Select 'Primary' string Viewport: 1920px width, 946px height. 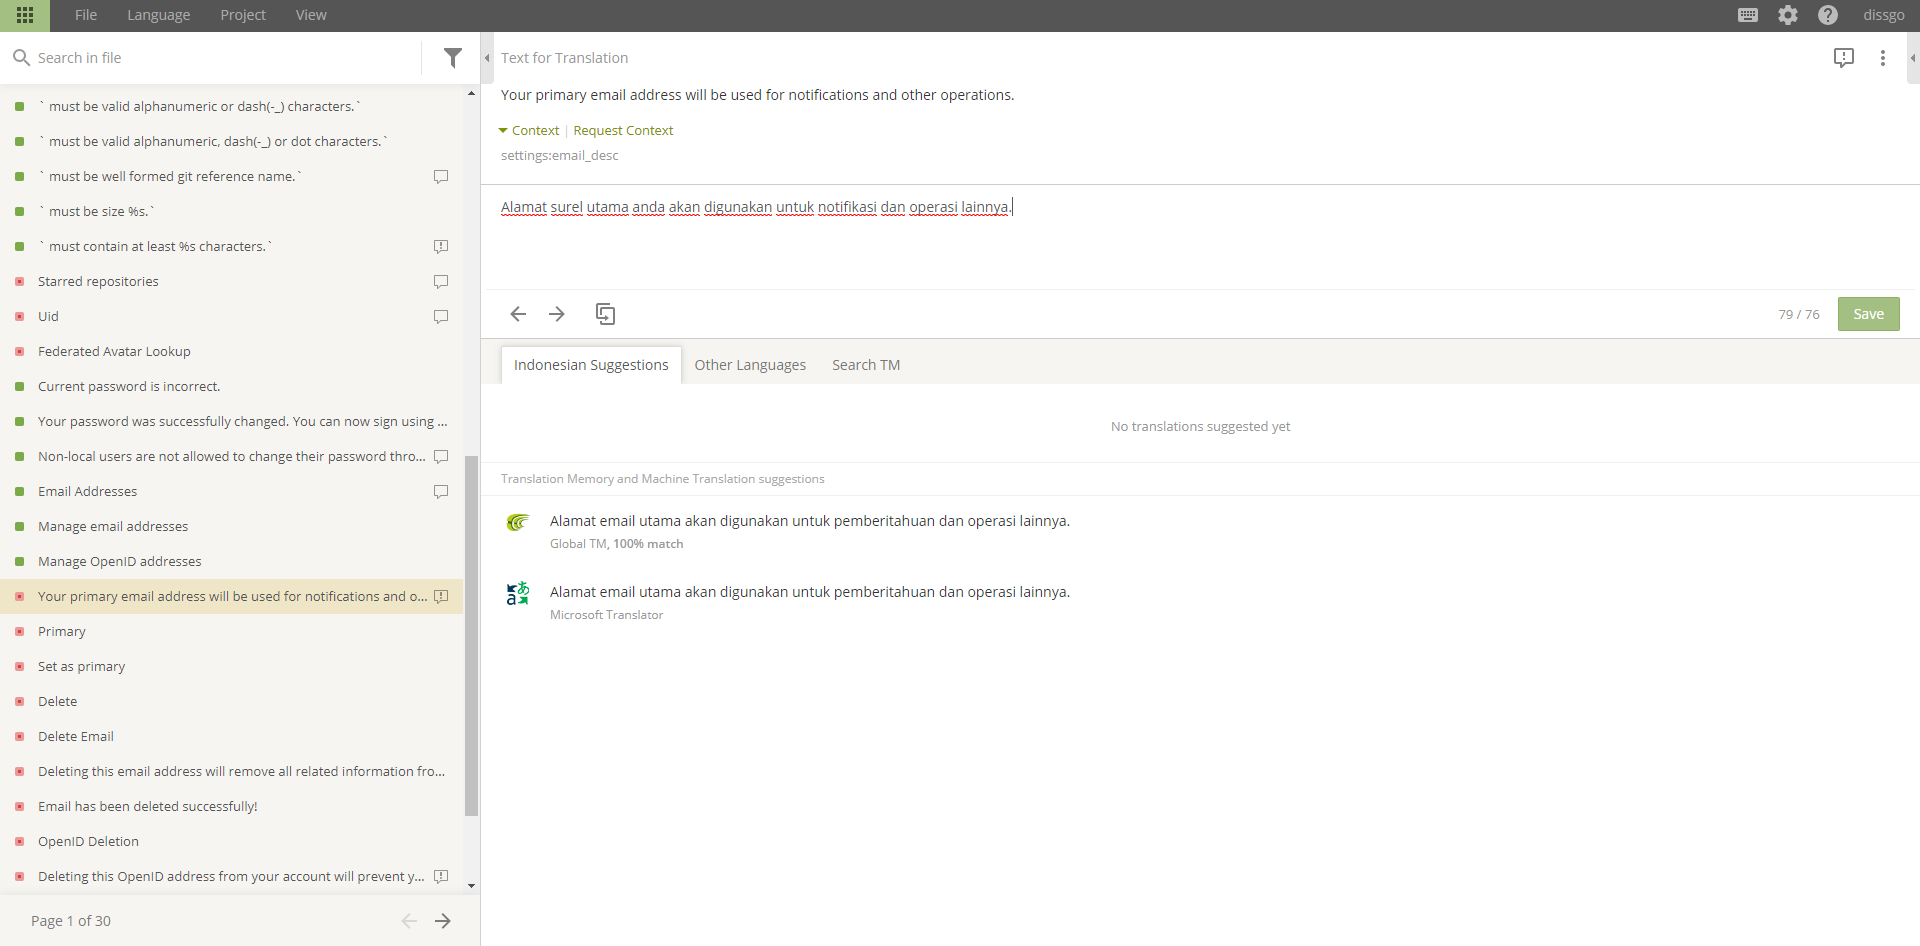pyautogui.click(x=230, y=632)
